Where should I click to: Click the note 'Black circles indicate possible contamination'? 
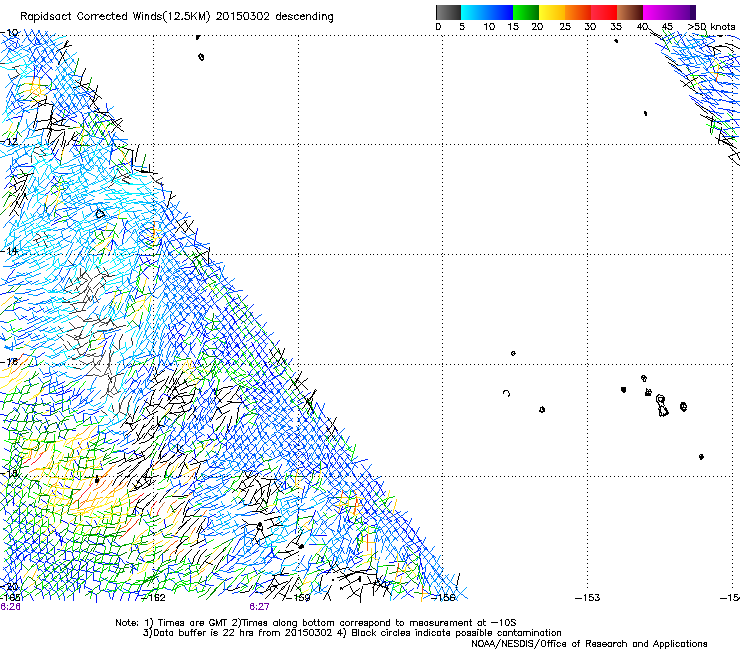tap(456, 633)
